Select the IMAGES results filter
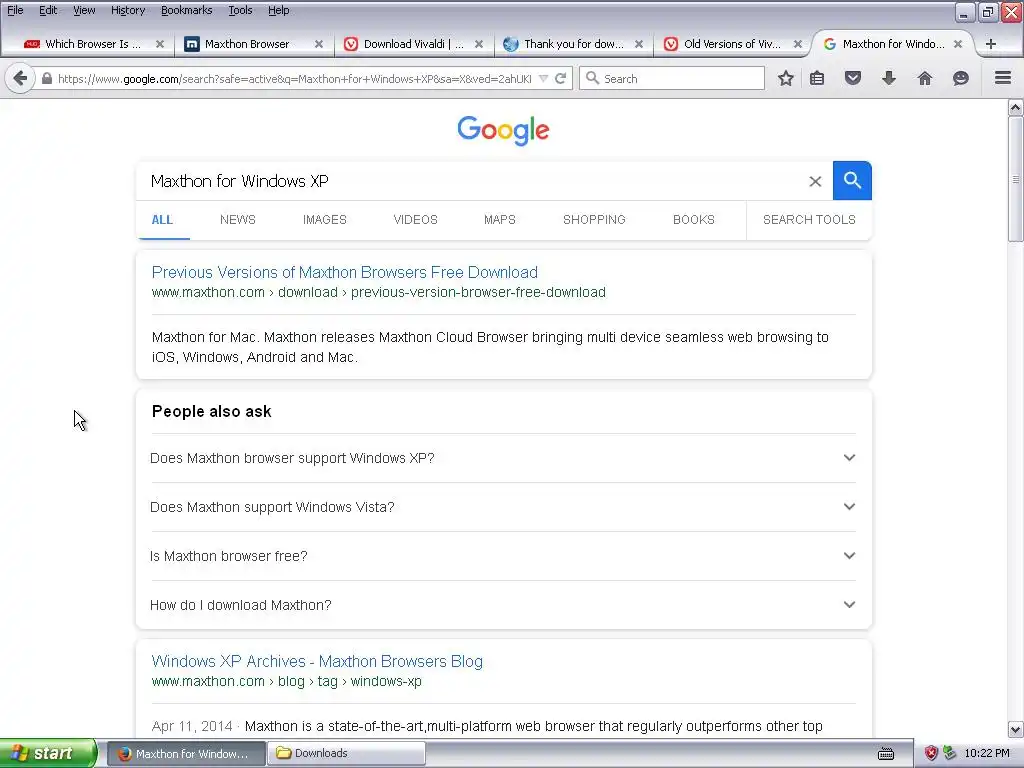 pyautogui.click(x=325, y=220)
